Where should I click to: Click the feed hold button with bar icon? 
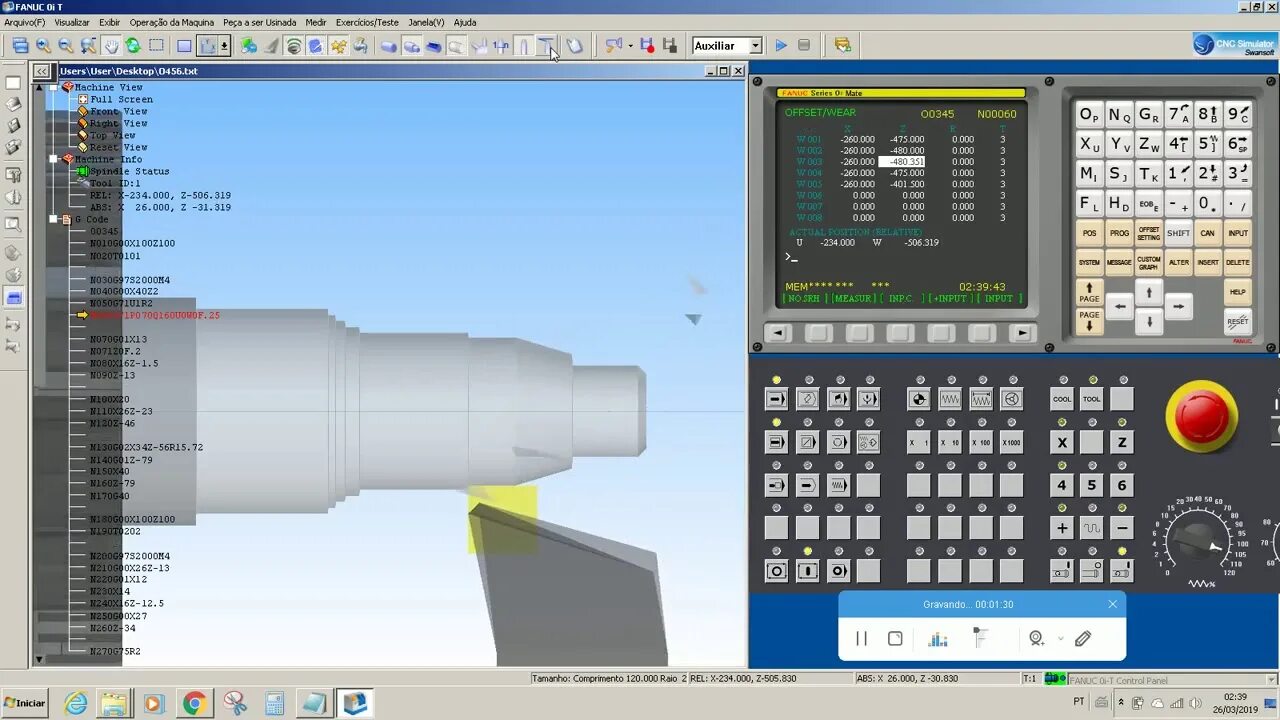[x=807, y=571]
